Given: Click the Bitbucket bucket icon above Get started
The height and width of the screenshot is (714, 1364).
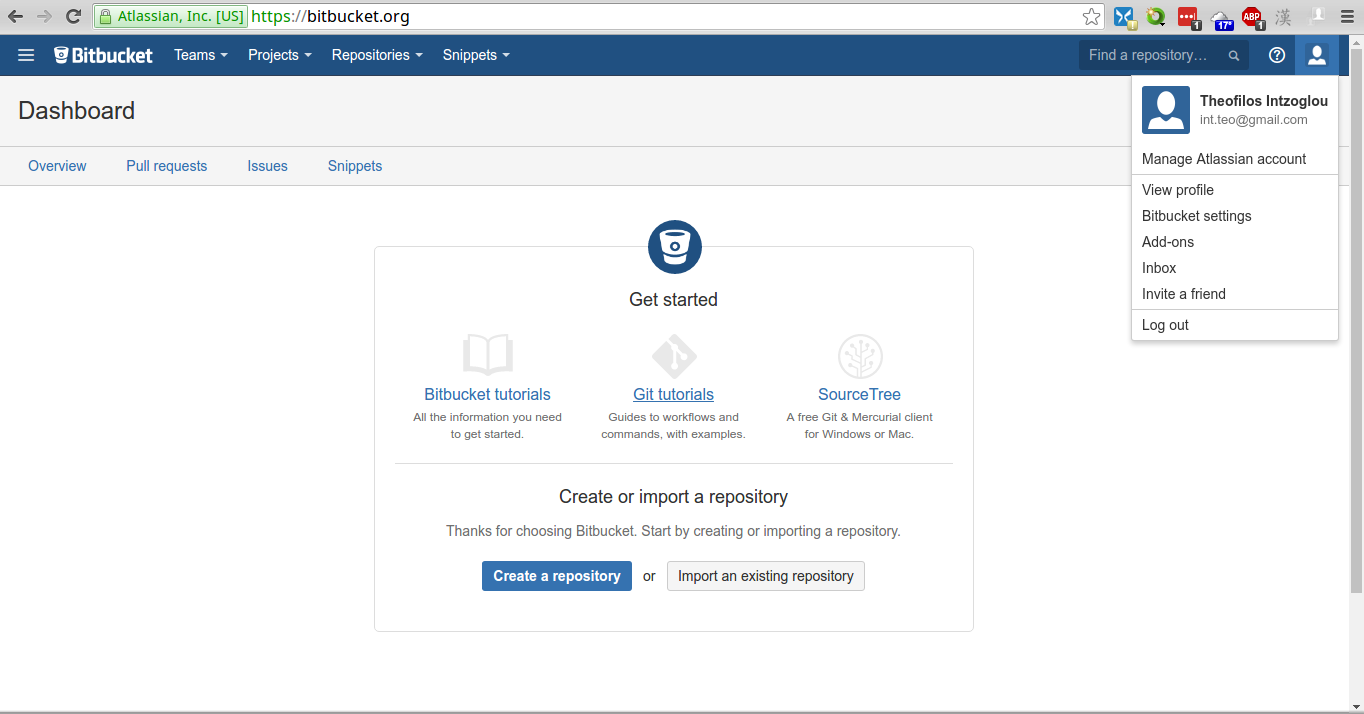Looking at the screenshot, I should pos(675,247).
